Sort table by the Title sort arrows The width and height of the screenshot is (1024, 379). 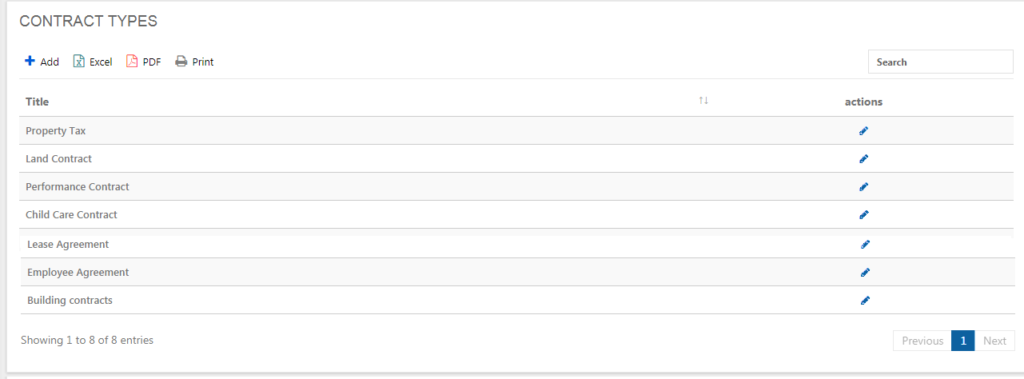point(703,101)
